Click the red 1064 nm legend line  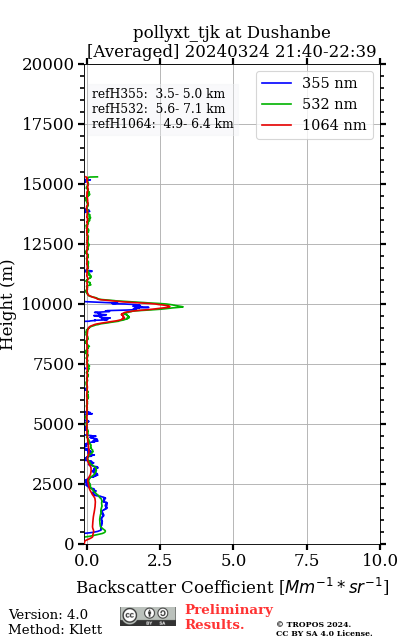(276, 124)
